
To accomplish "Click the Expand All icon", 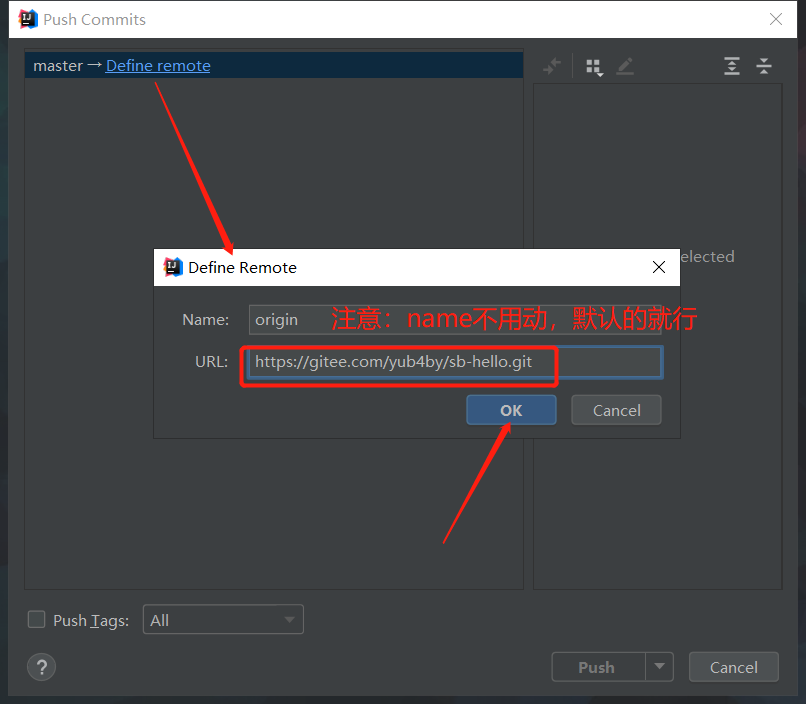I will click(732, 67).
